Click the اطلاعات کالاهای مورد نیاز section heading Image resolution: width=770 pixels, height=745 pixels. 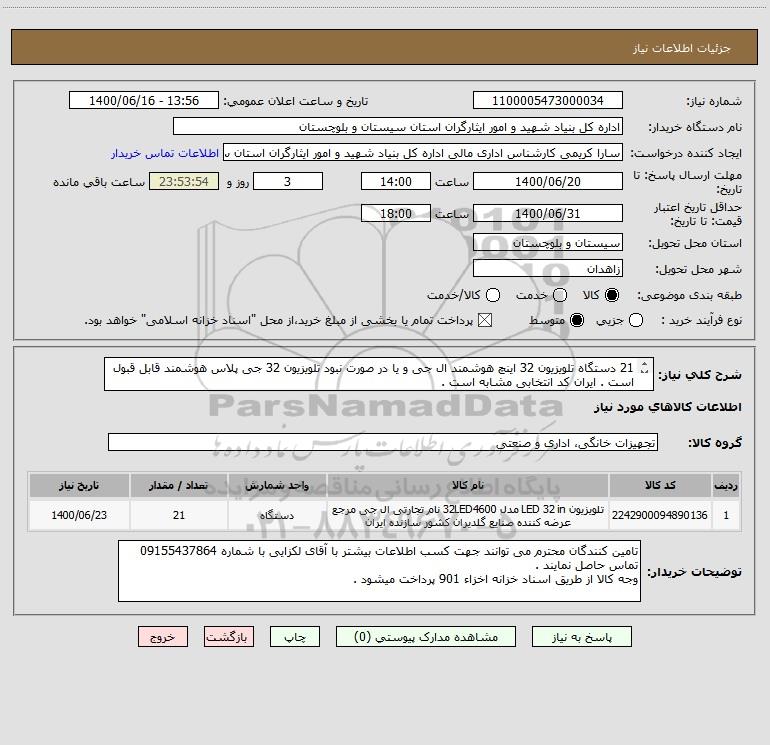(x=668, y=407)
